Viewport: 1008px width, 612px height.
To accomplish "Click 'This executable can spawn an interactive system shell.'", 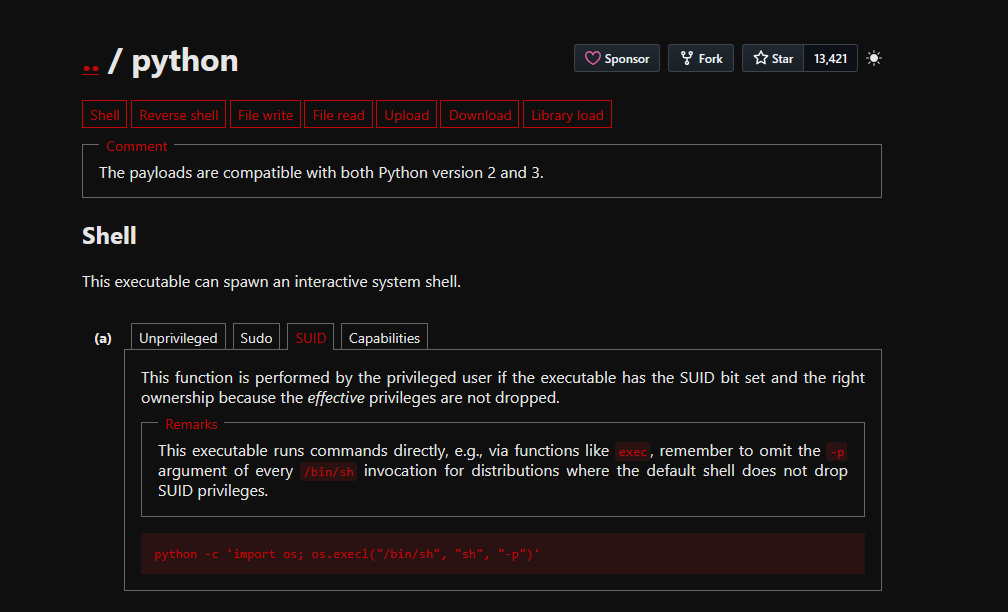I will pyautogui.click(x=271, y=282).
